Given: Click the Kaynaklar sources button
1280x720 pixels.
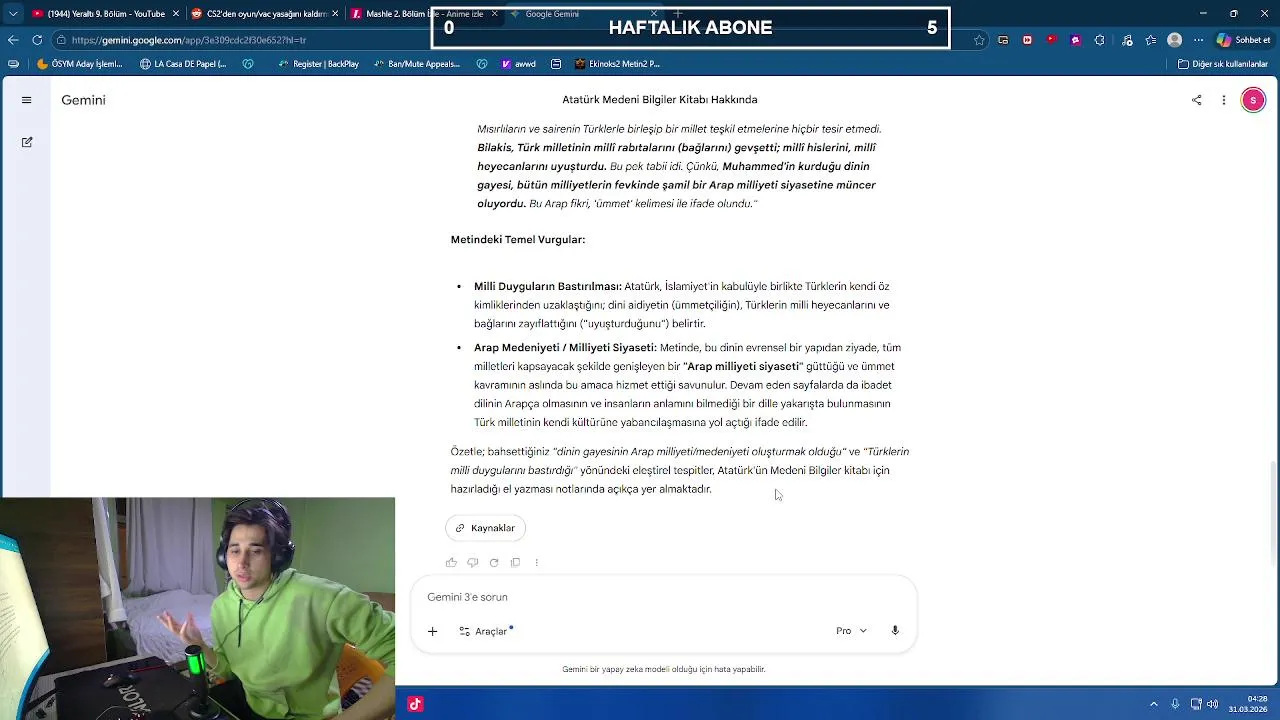Looking at the screenshot, I should 485,528.
